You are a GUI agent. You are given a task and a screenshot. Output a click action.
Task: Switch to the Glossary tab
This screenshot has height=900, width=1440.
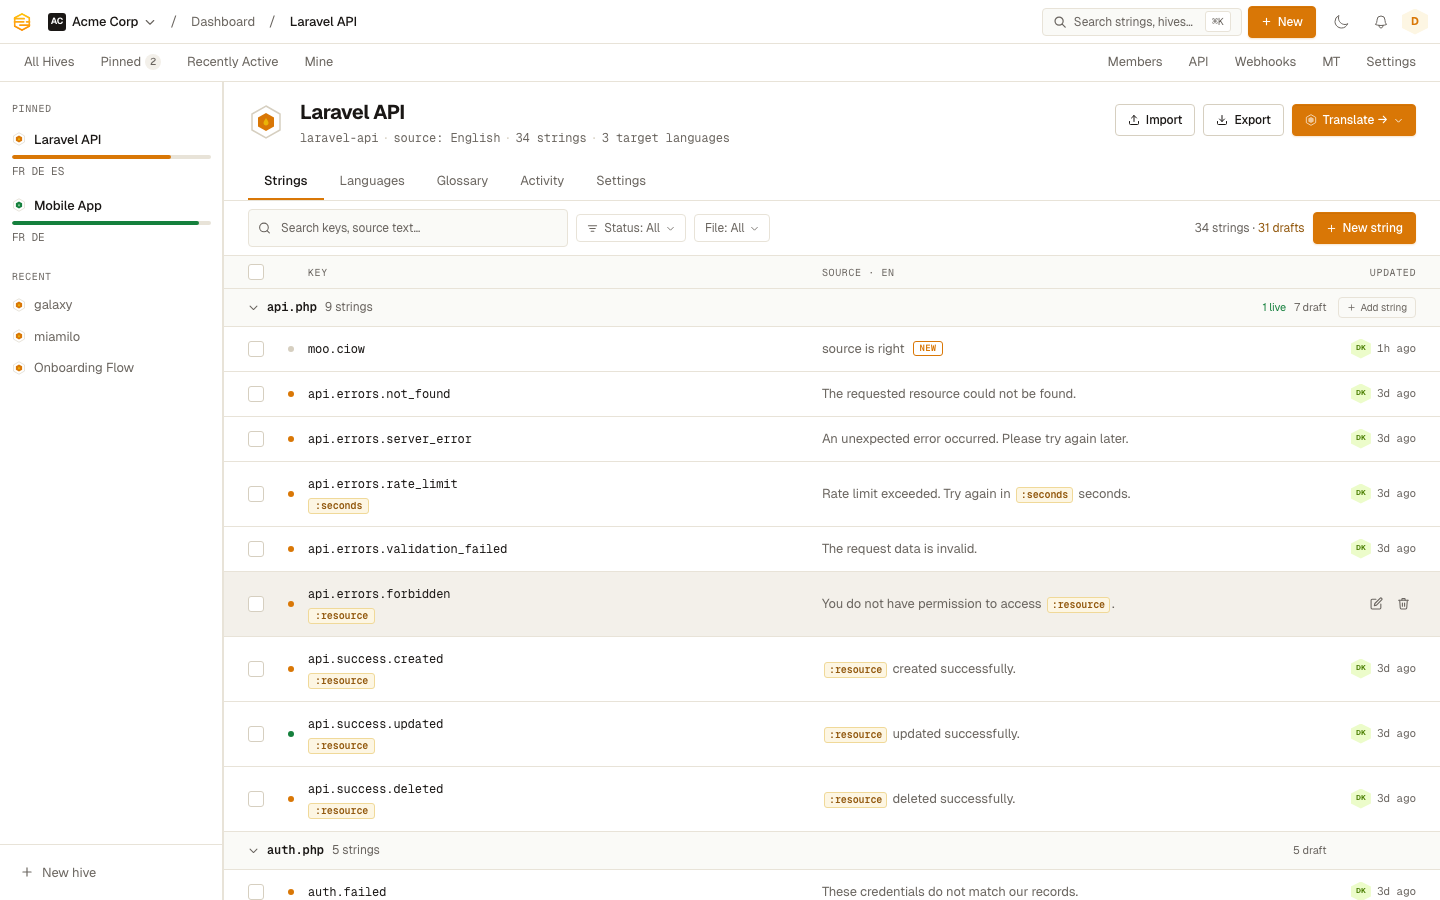[462, 181]
